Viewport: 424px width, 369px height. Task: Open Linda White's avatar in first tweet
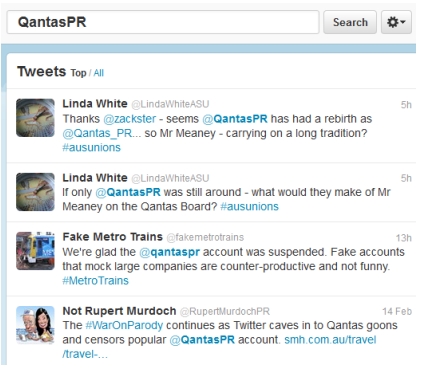35,118
